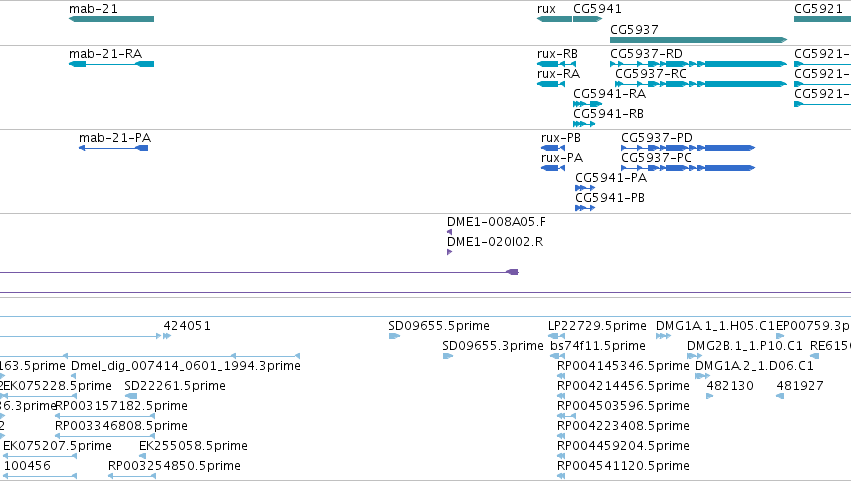Select the CG5937-RC transcript label
The image size is (851, 481).
coord(651,74)
